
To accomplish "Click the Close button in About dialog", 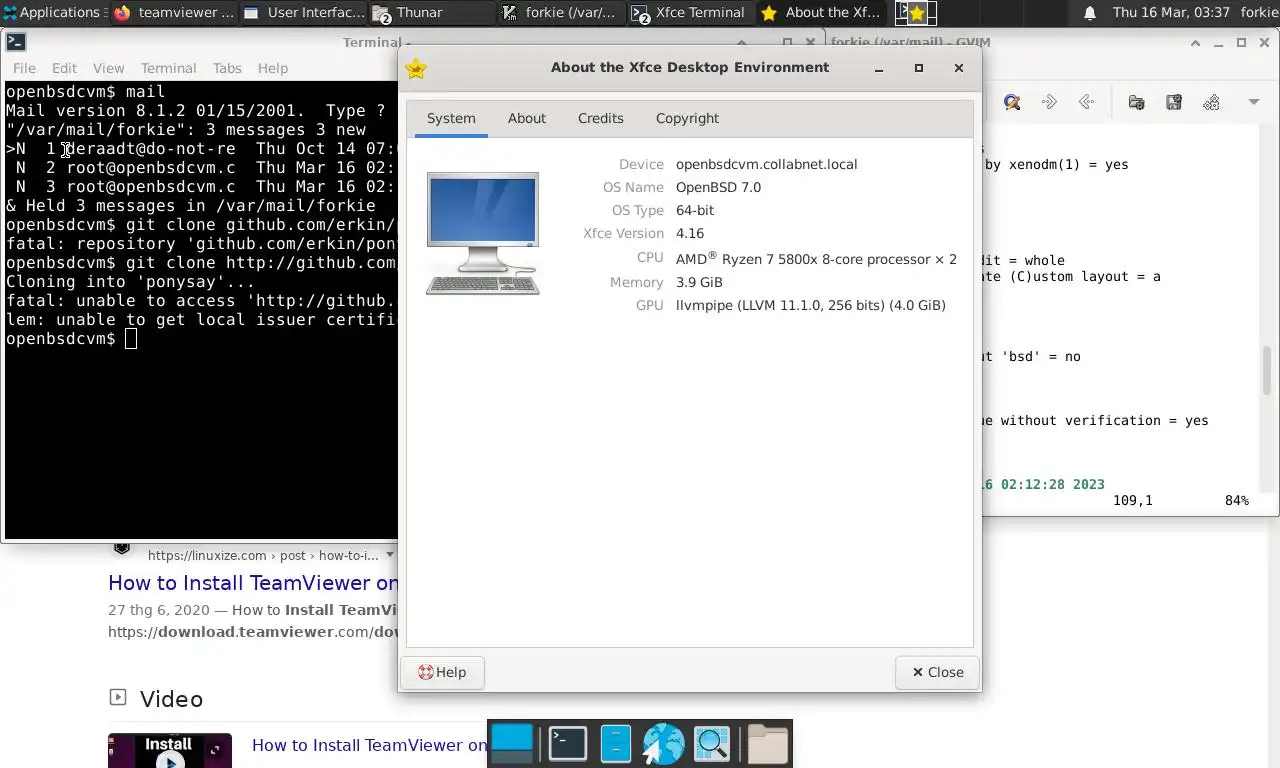I will click(x=938, y=672).
